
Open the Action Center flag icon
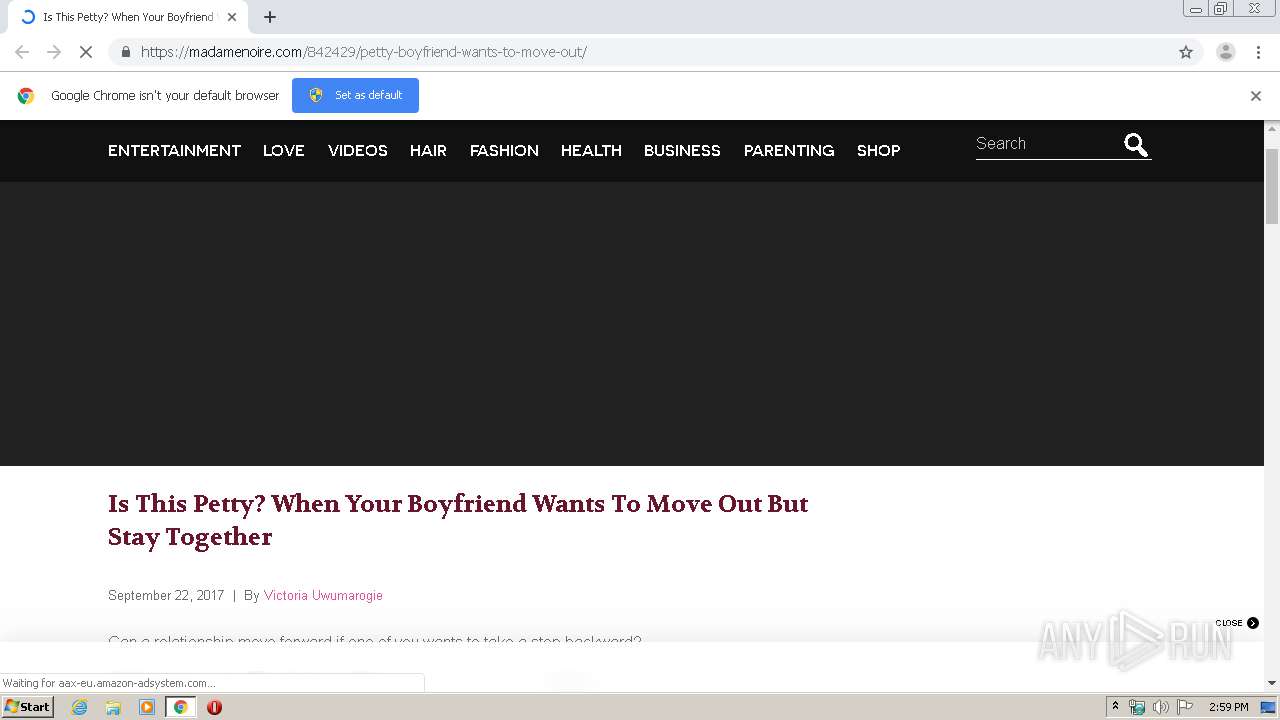click(1185, 707)
